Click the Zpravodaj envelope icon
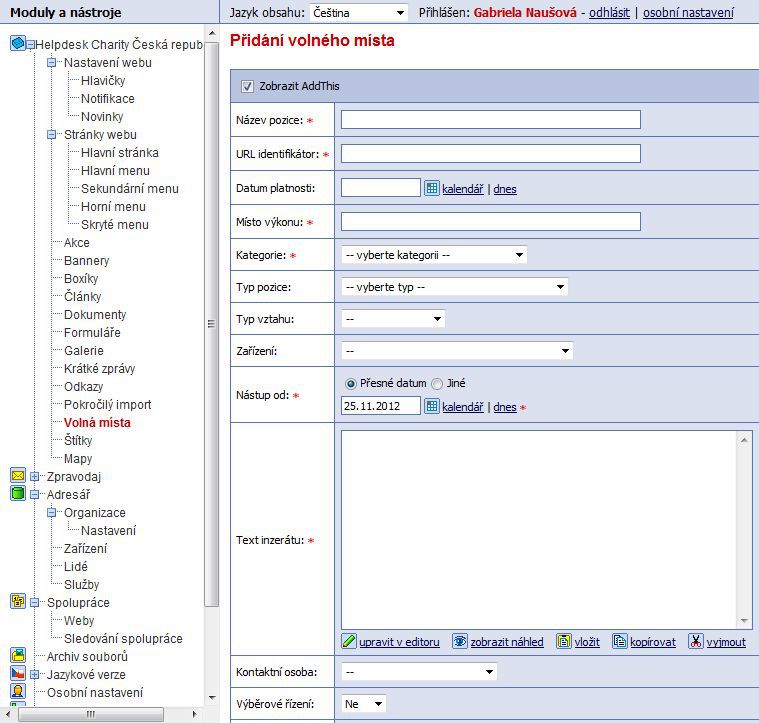This screenshot has height=723, width=759. 18,476
